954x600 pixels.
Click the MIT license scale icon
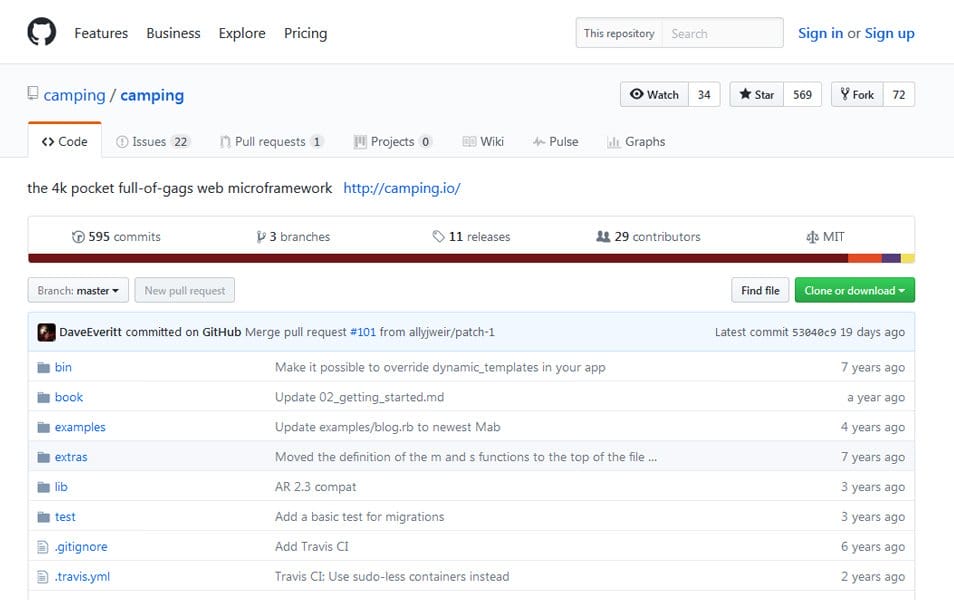tap(812, 237)
